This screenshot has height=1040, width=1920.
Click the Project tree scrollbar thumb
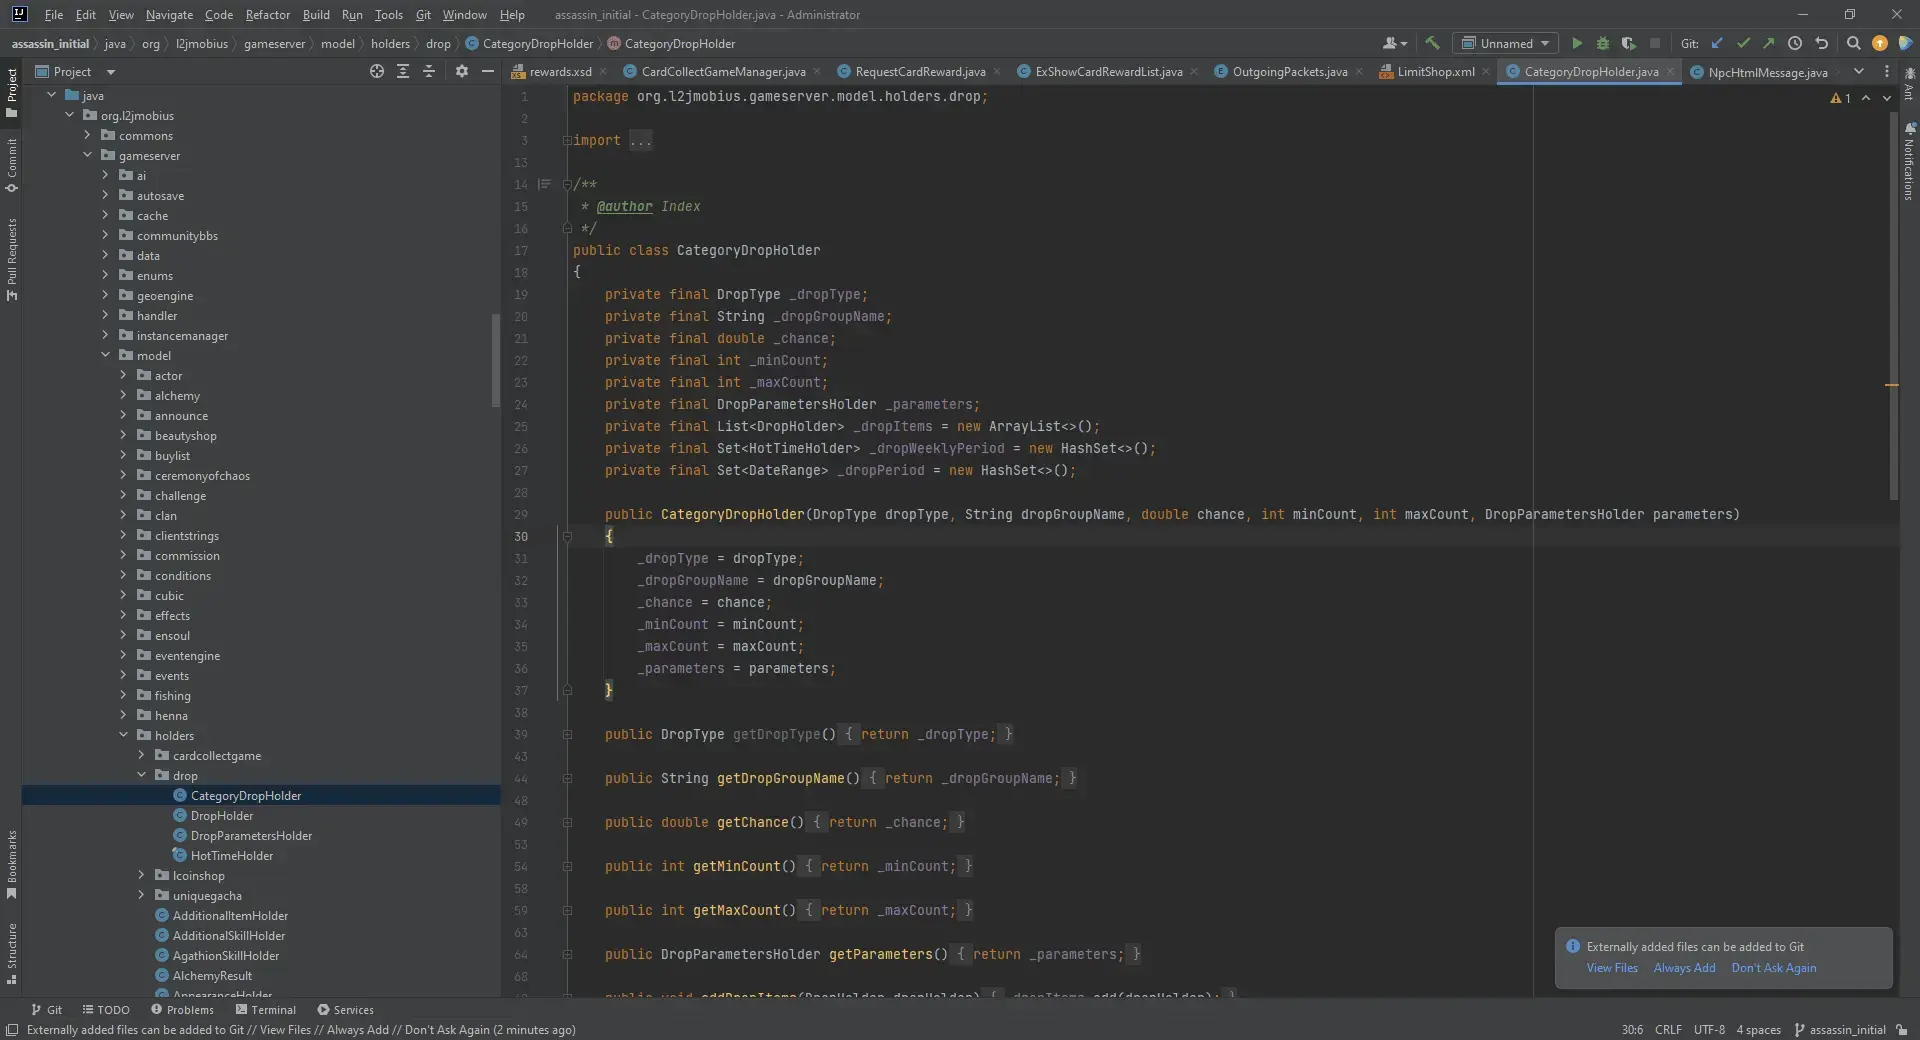pyautogui.click(x=495, y=360)
